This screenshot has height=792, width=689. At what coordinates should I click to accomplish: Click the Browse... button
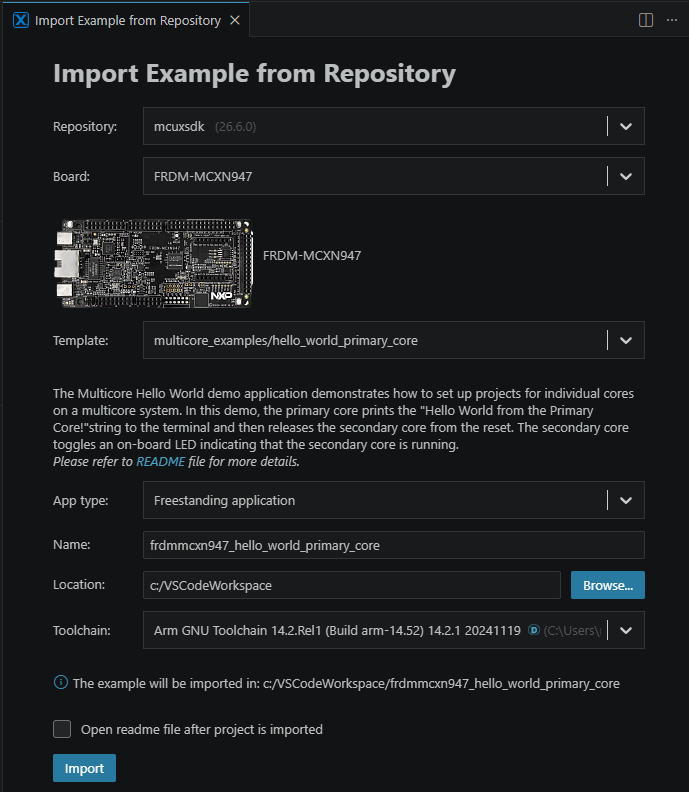click(608, 585)
